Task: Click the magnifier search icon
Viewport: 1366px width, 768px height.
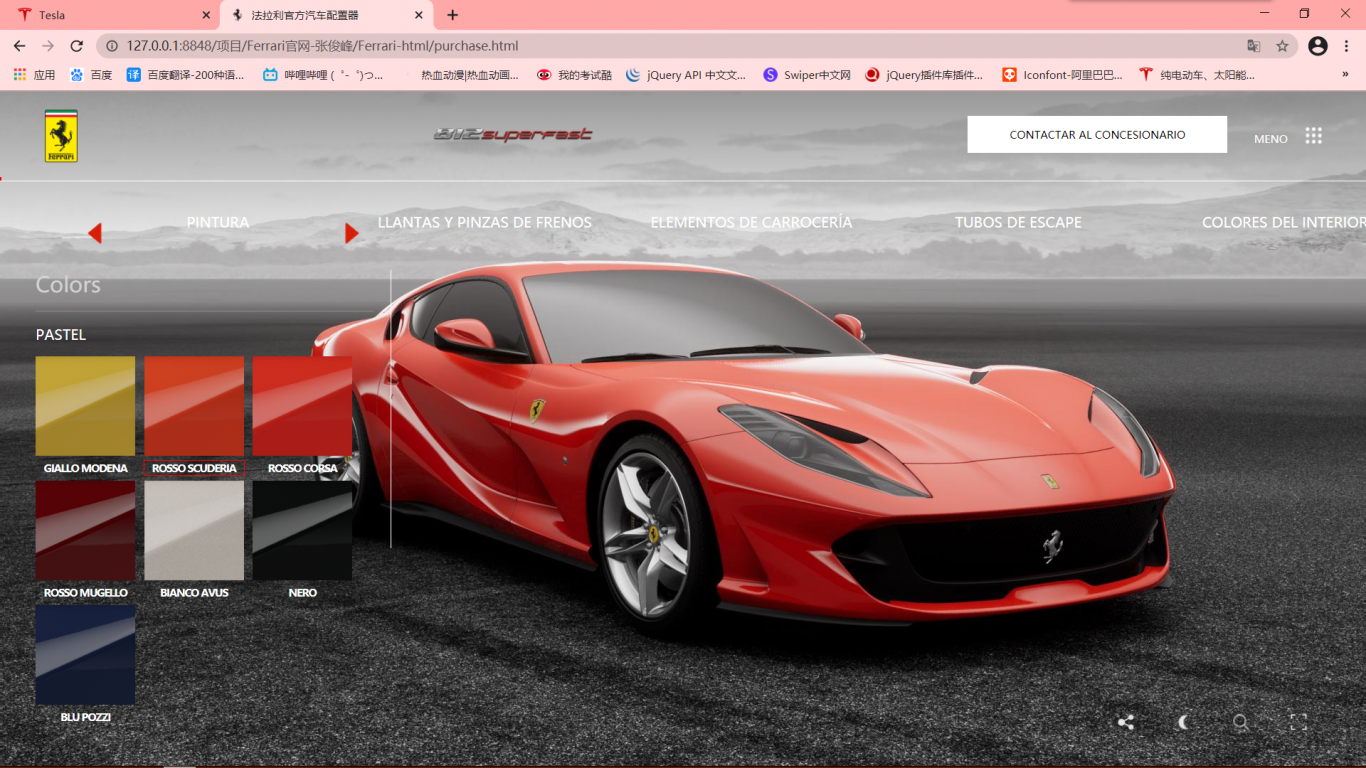Action: 1241,722
